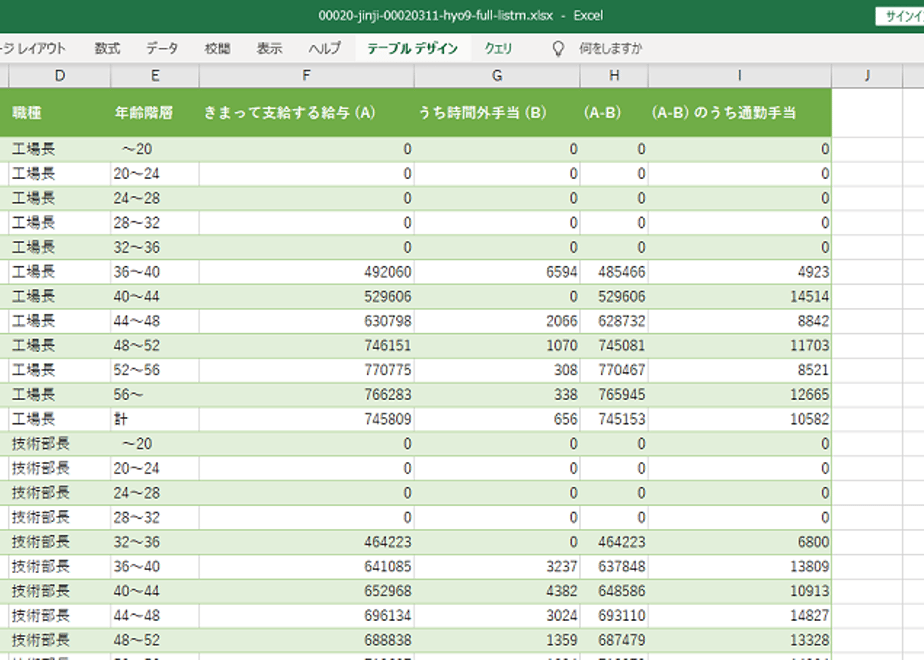The width and height of the screenshot is (924, 660).
Task: Select column H header
Action: tap(614, 75)
